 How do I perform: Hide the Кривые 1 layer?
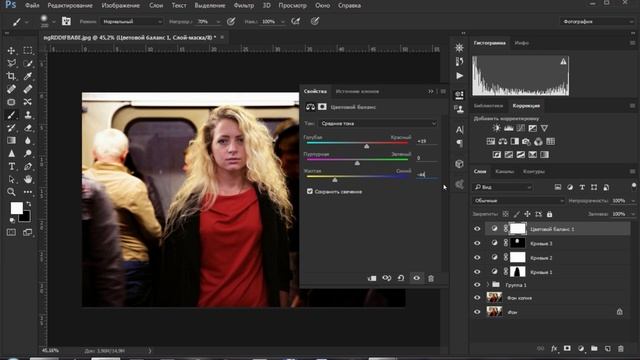(x=477, y=271)
